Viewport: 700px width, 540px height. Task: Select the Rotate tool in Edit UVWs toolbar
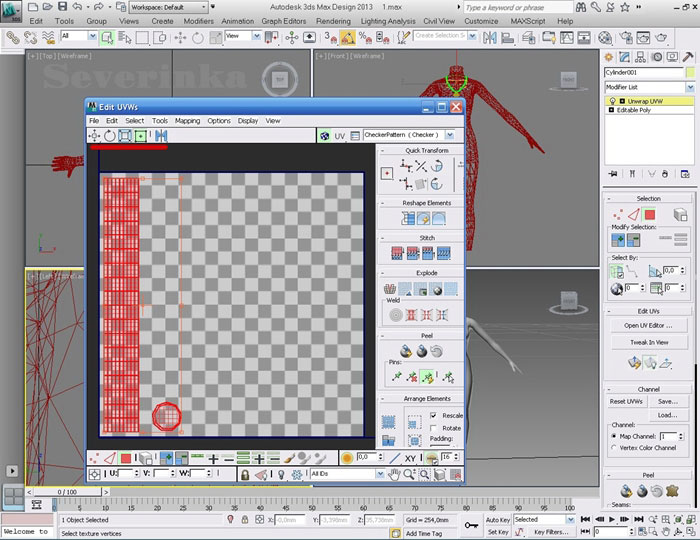[109, 135]
